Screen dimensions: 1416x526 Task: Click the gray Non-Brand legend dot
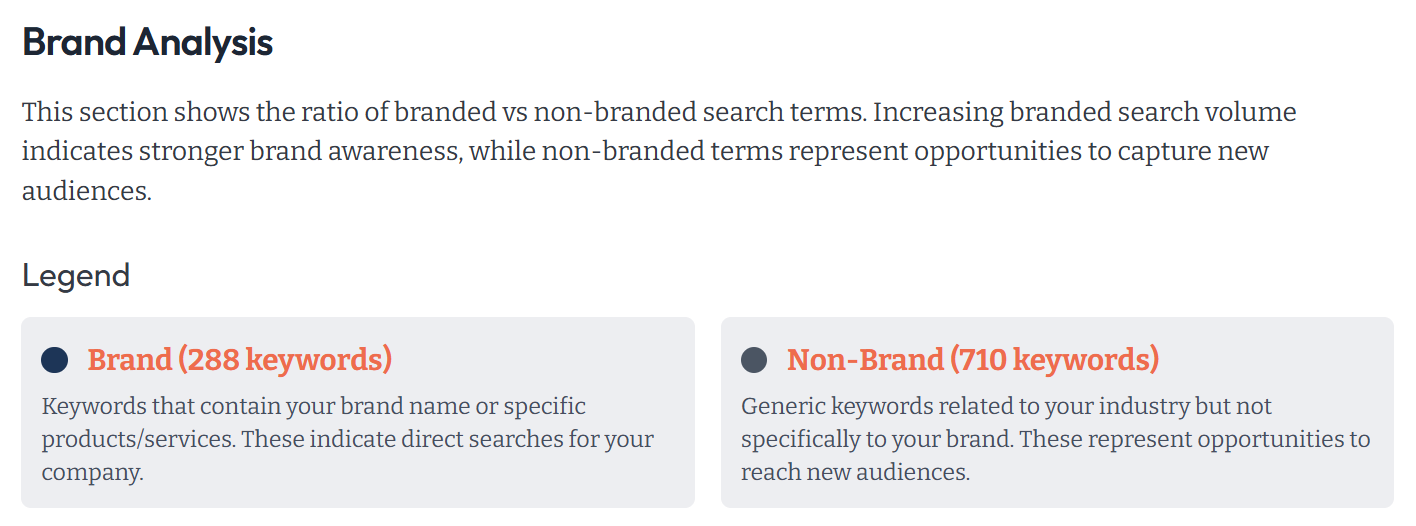[754, 360]
